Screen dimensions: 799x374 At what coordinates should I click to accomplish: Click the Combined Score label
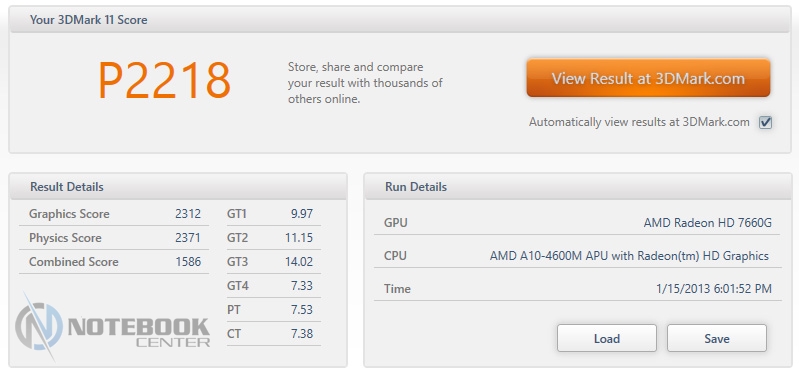(x=73, y=262)
